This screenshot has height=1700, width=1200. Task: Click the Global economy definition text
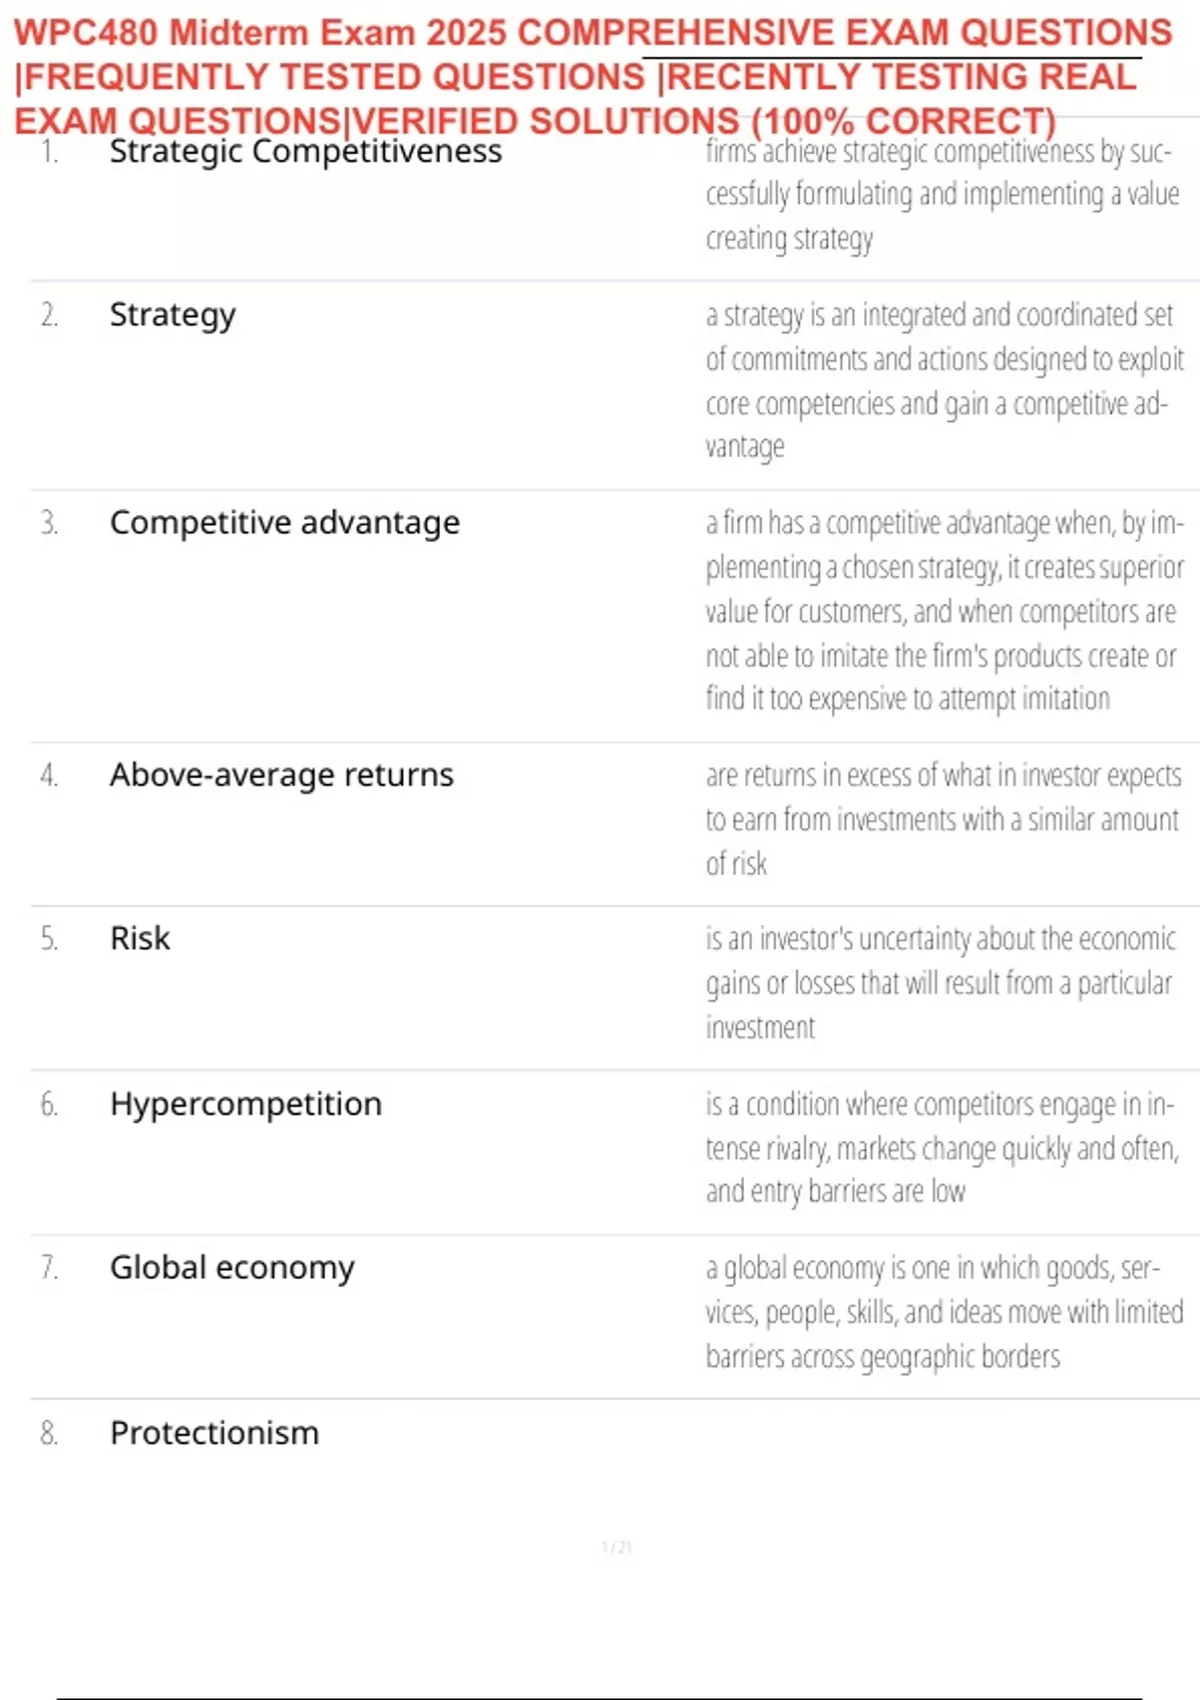tap(943, 1312)
